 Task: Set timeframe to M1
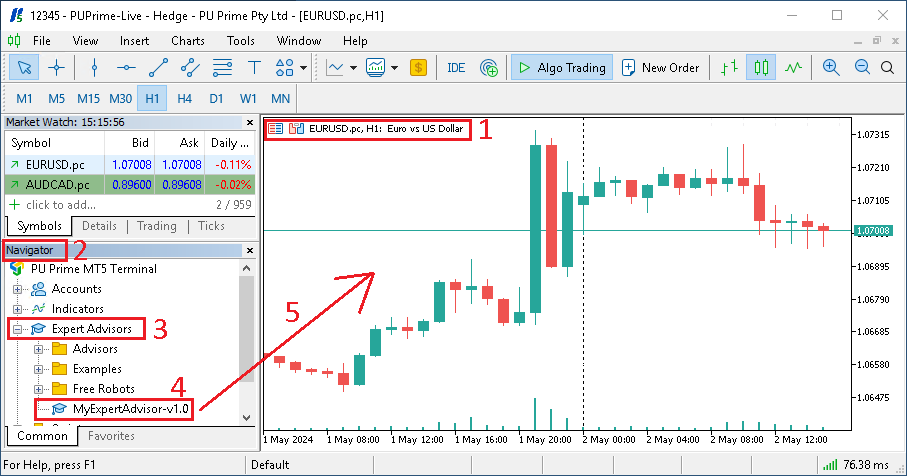[x=24, y=98]
